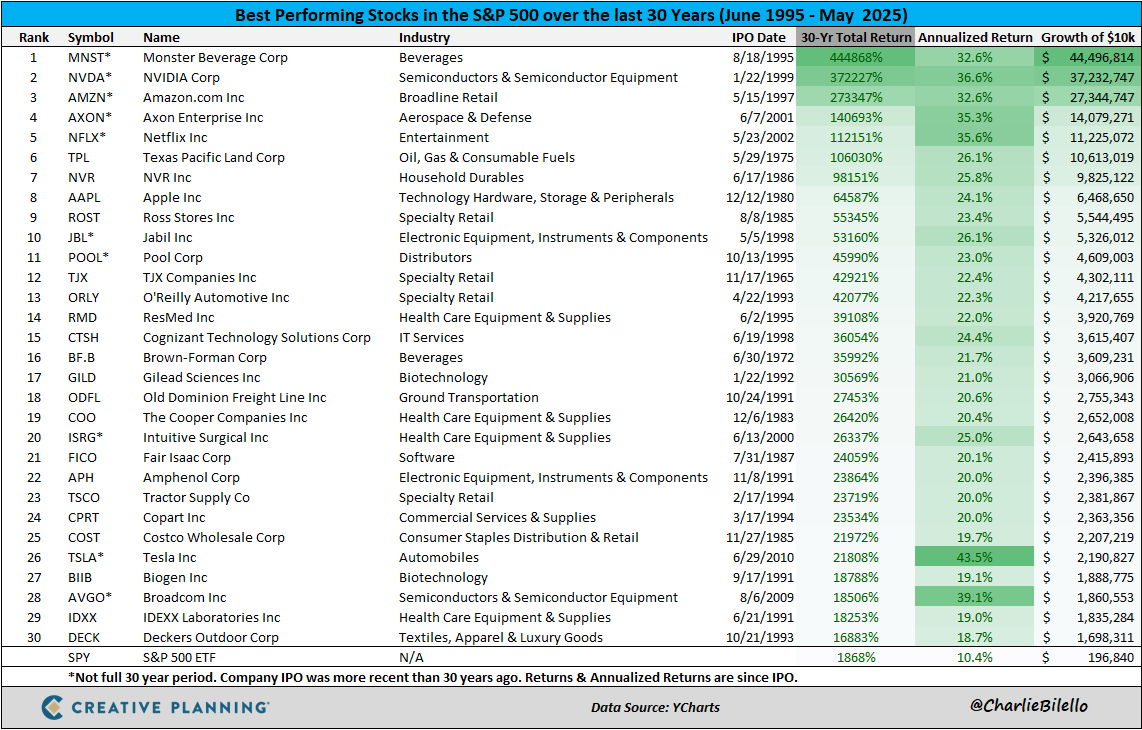Click the Best Performing Stocks title banner
Screen dimensions: 1142x730
(571, 15)
